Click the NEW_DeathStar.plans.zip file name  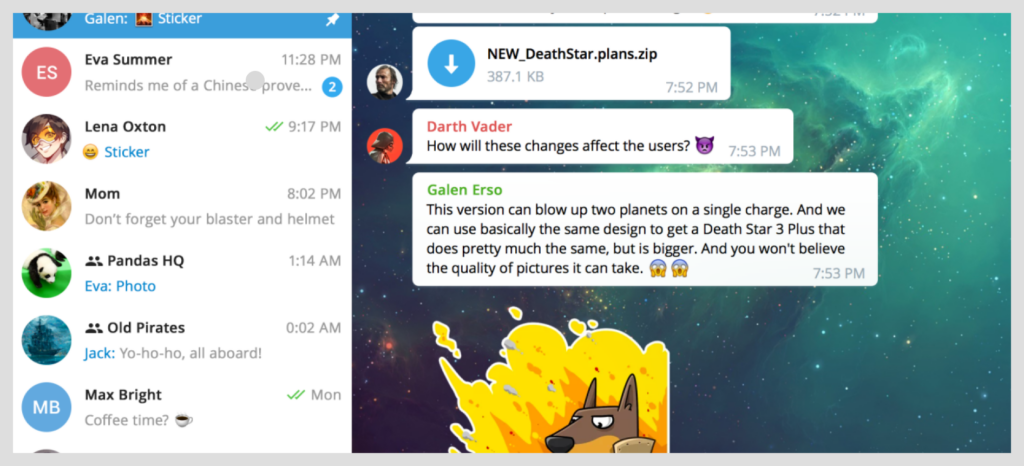(x=572, y=54)
